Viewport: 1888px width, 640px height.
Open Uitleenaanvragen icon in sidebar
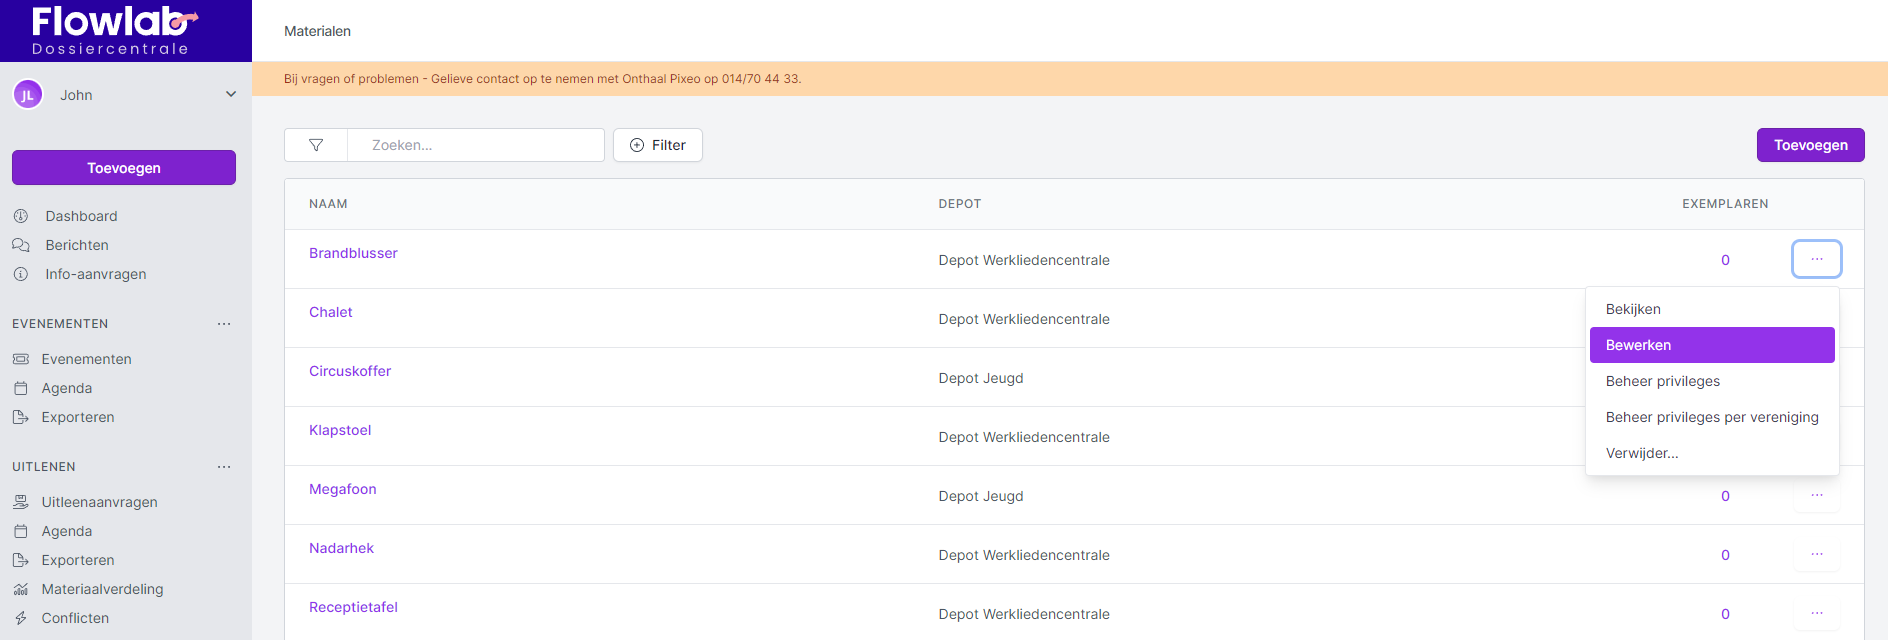coord(21,502)
